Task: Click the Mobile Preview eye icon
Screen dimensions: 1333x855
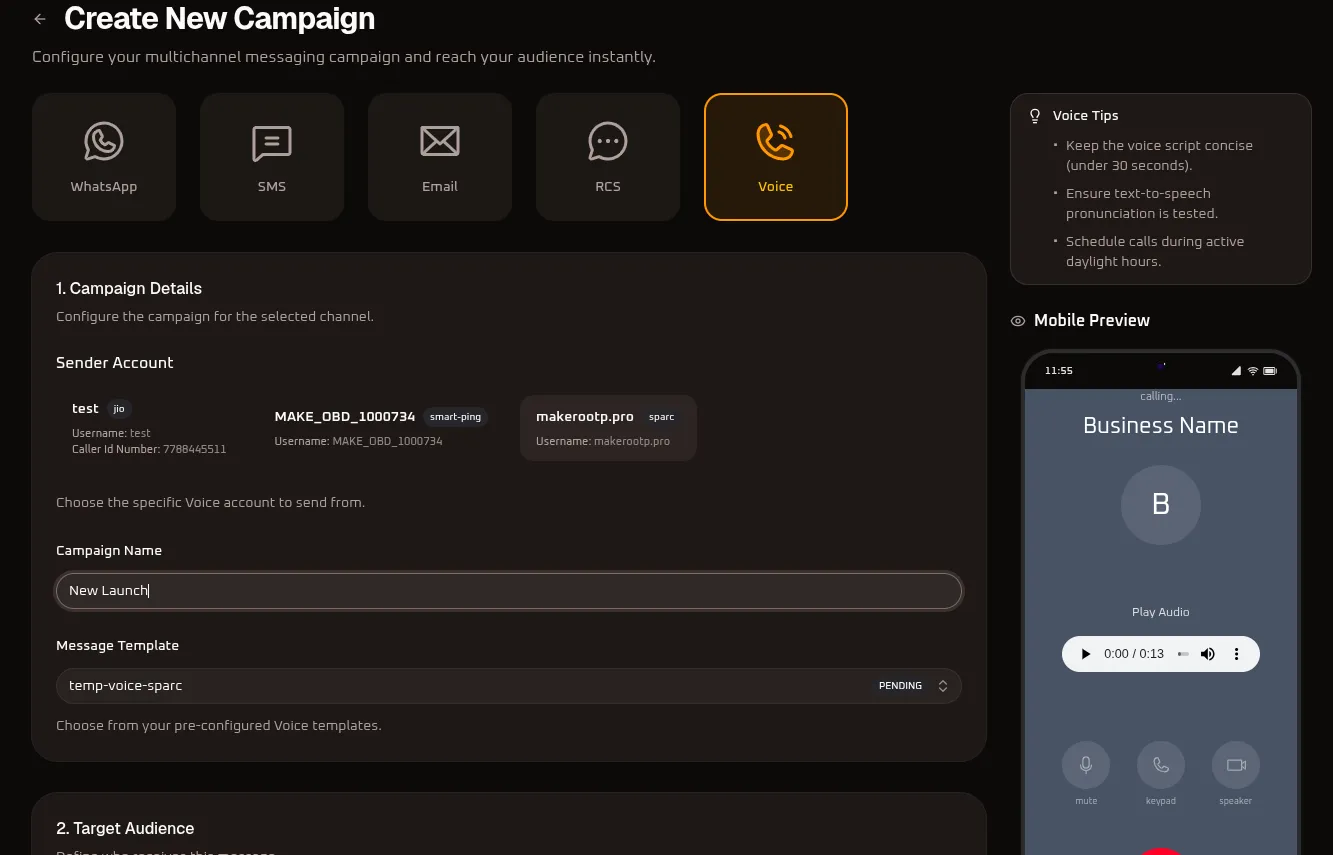Action: [x=1018, y=321]
